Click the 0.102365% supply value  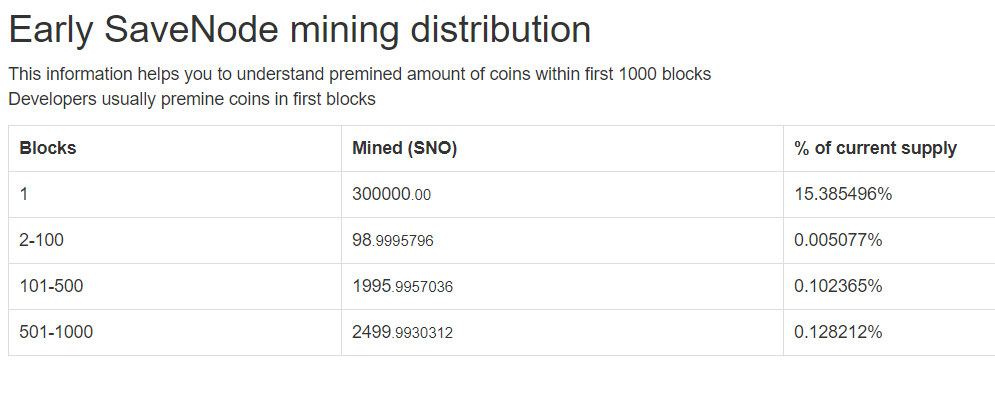point(838,286)
